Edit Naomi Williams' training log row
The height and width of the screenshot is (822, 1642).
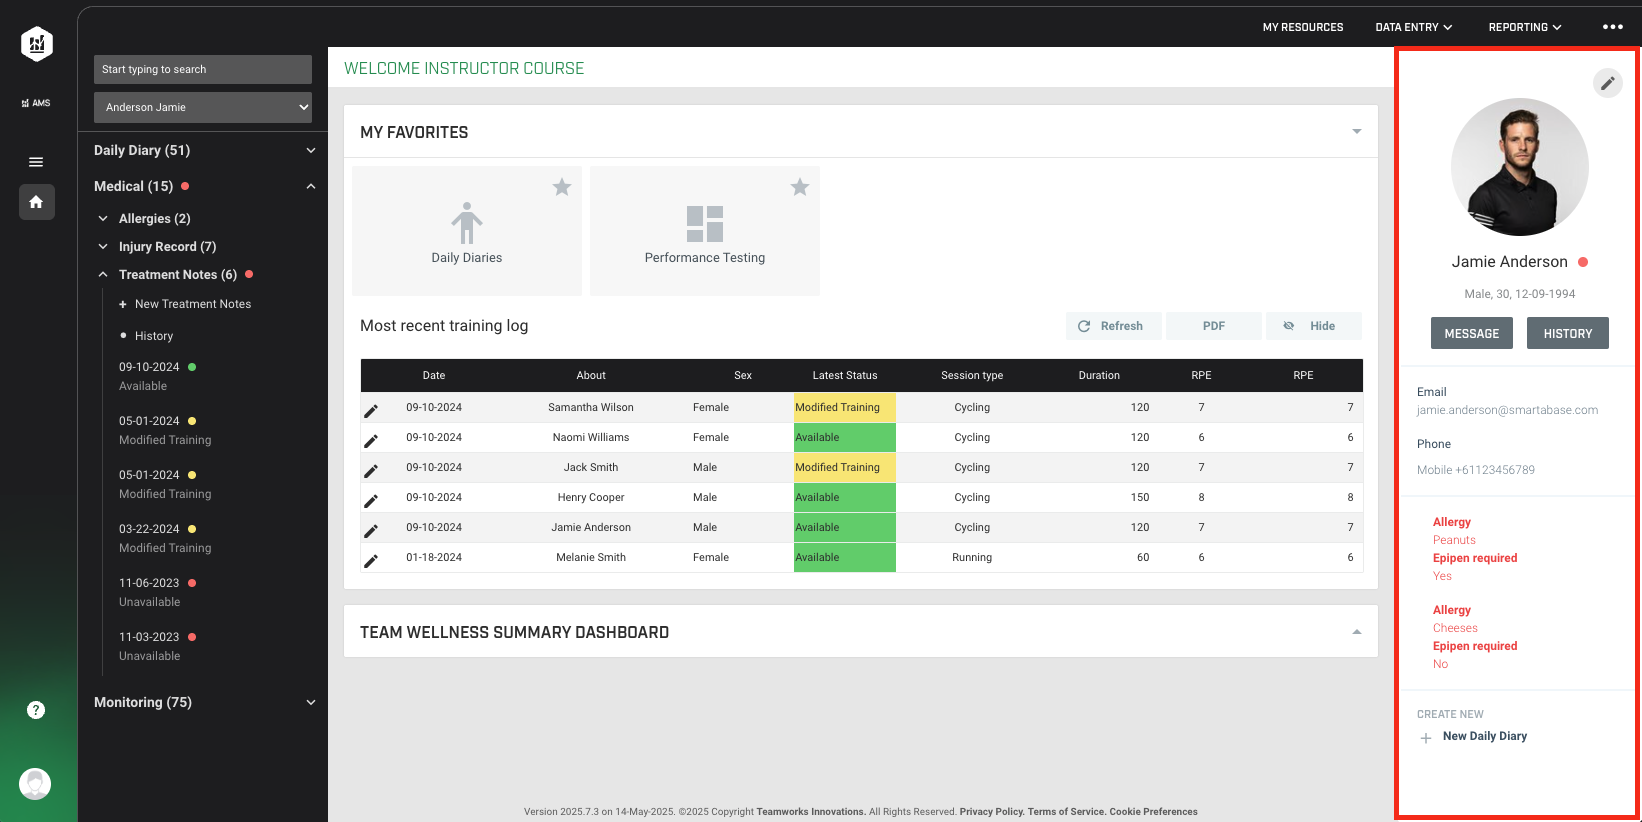pyautogui.click(x=371, y=440)
